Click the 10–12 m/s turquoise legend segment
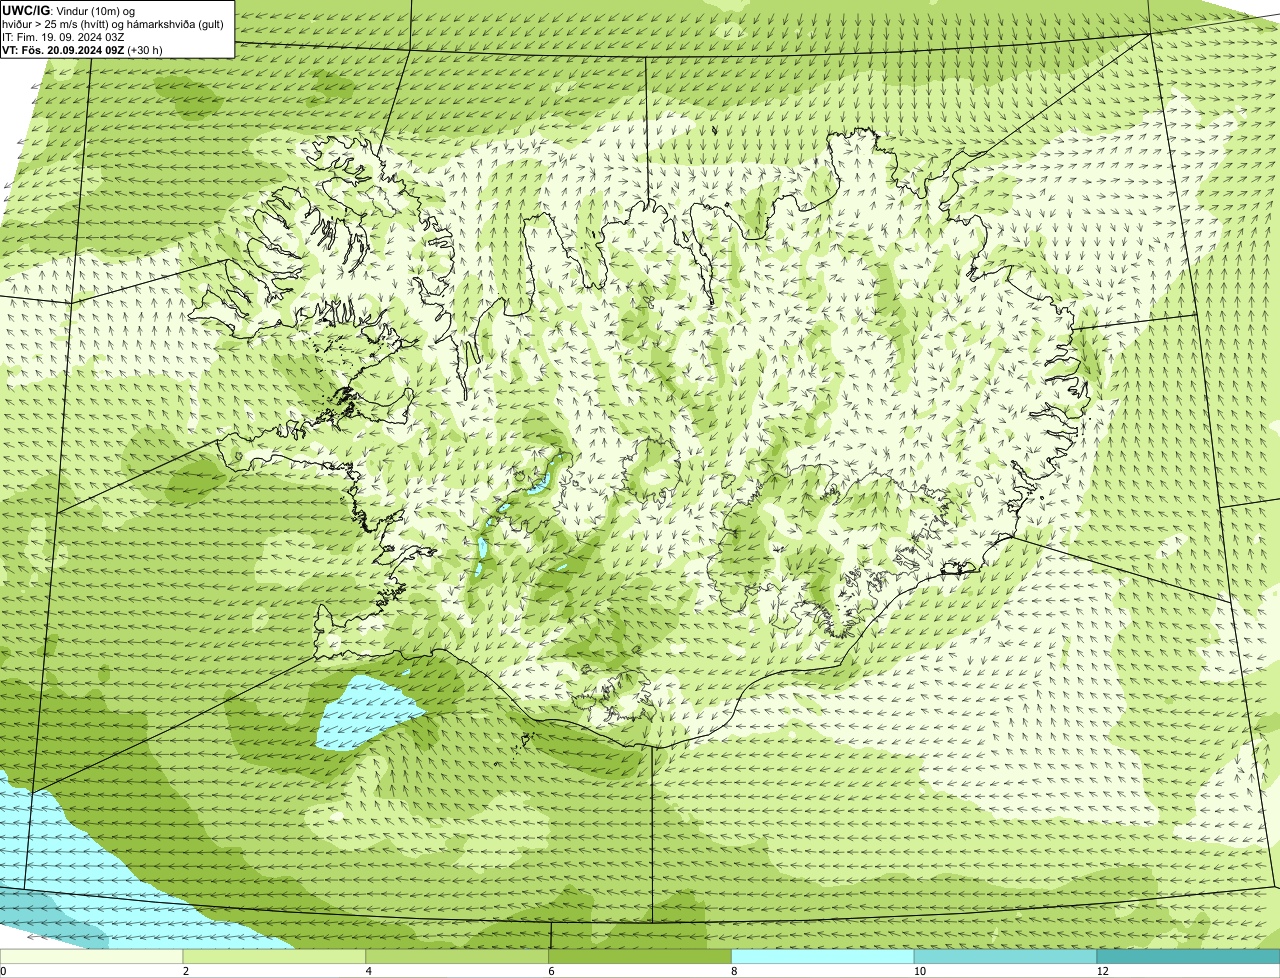 (1005, 956)
